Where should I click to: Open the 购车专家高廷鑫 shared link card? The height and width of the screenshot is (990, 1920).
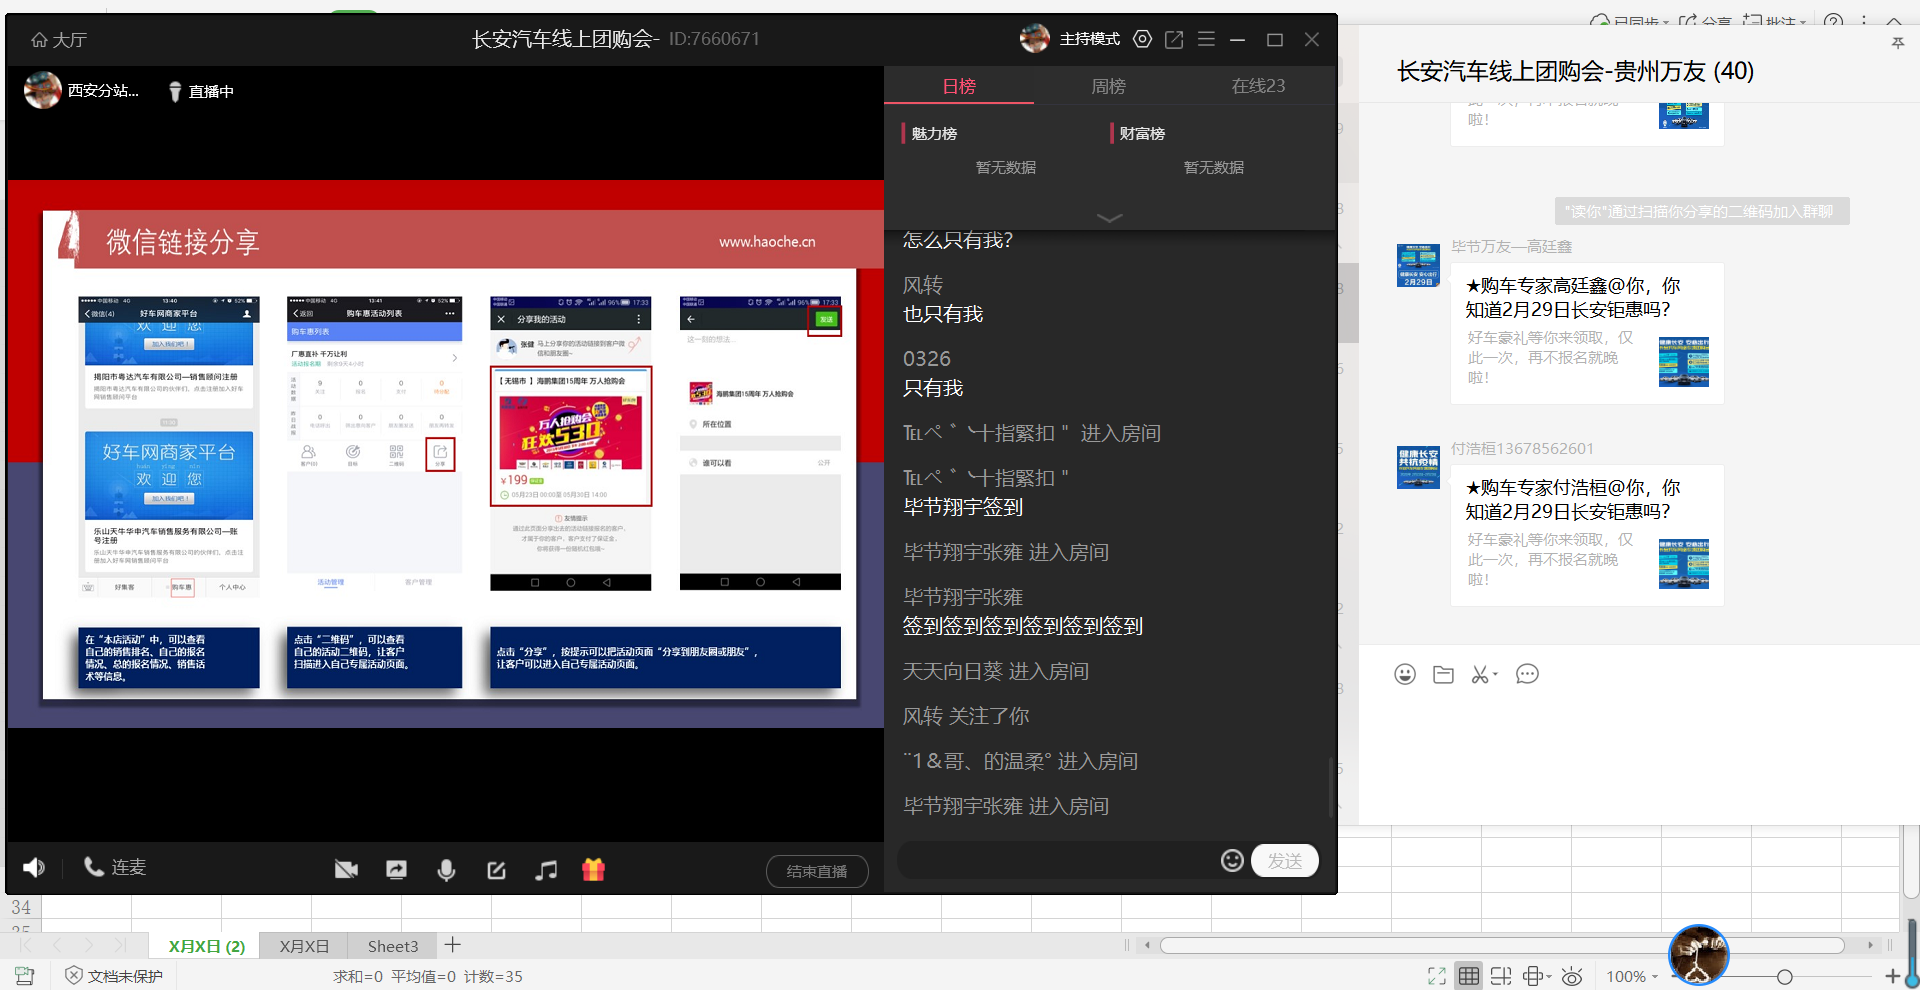1587,333
